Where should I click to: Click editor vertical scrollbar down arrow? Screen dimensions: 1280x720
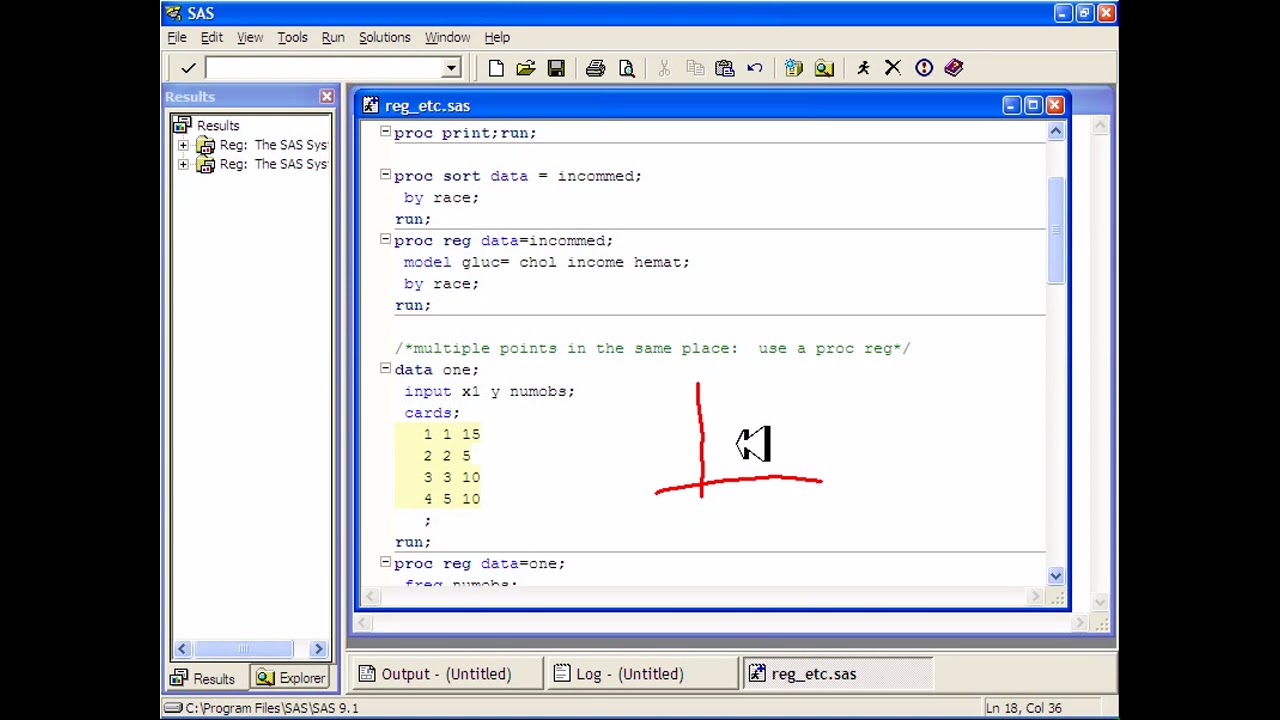(x=1056, y=575)
